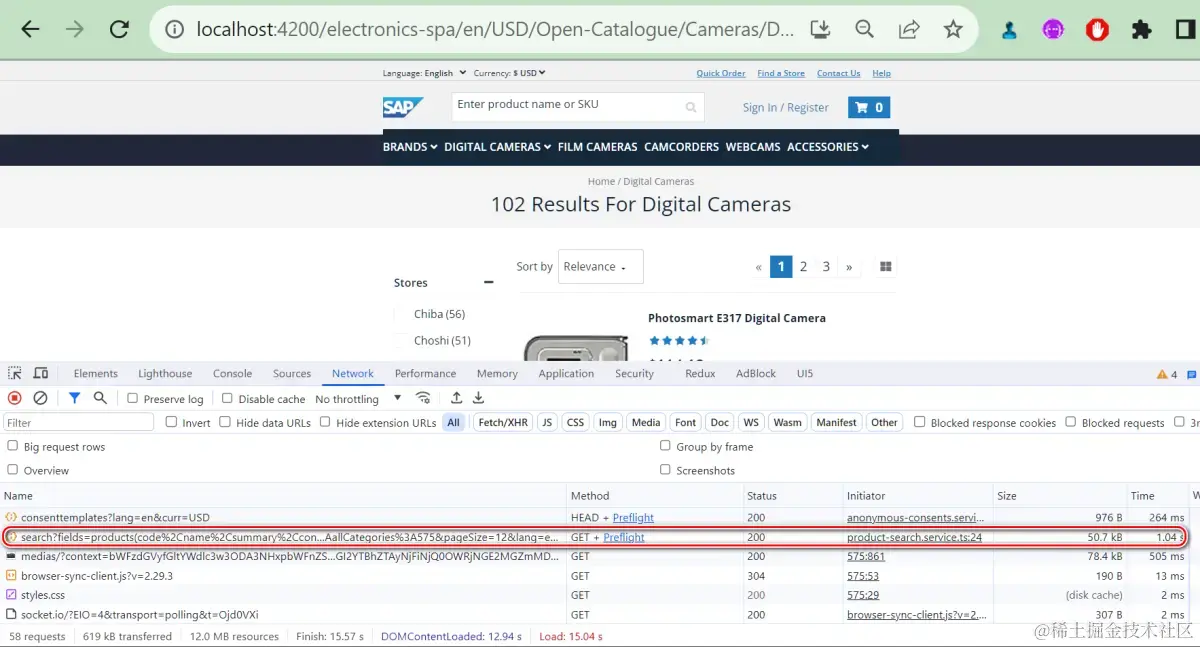Activate the inspect element picker in DevTools
Image resolution: width=1200 pixels, height=647 pixels.
[15, 373]
